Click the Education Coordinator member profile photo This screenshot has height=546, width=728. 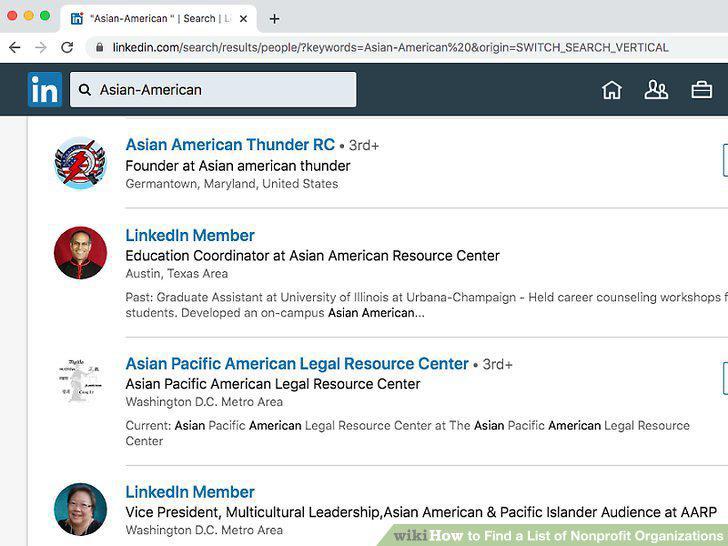point(80,253)
